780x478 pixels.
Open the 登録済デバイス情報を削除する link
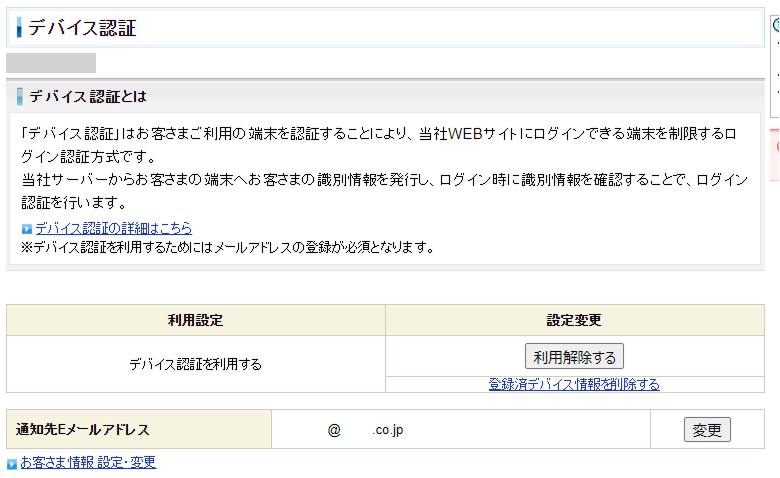click(574, 384)
